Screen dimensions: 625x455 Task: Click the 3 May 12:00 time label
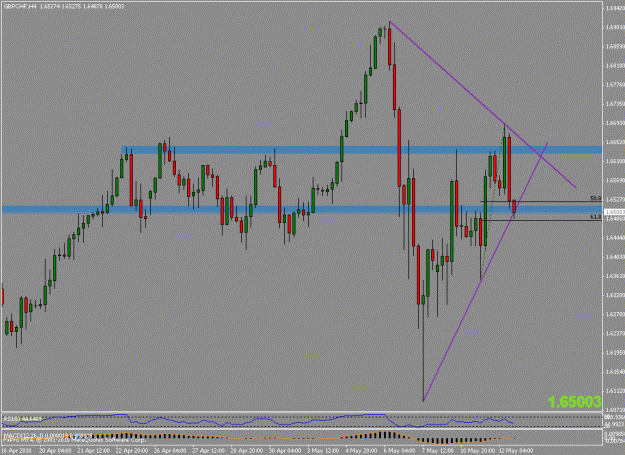click(323, 451)
